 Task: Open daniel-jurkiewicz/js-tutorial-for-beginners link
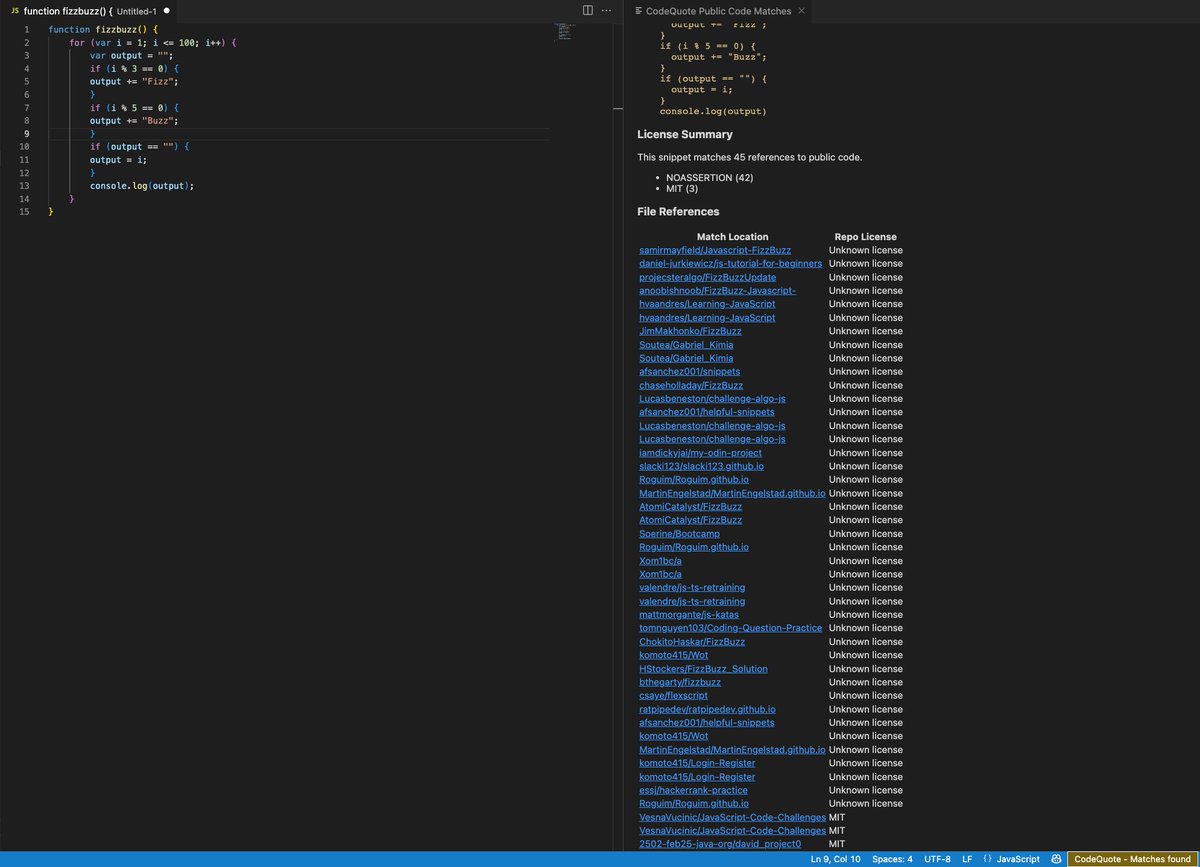coord(731,263)
